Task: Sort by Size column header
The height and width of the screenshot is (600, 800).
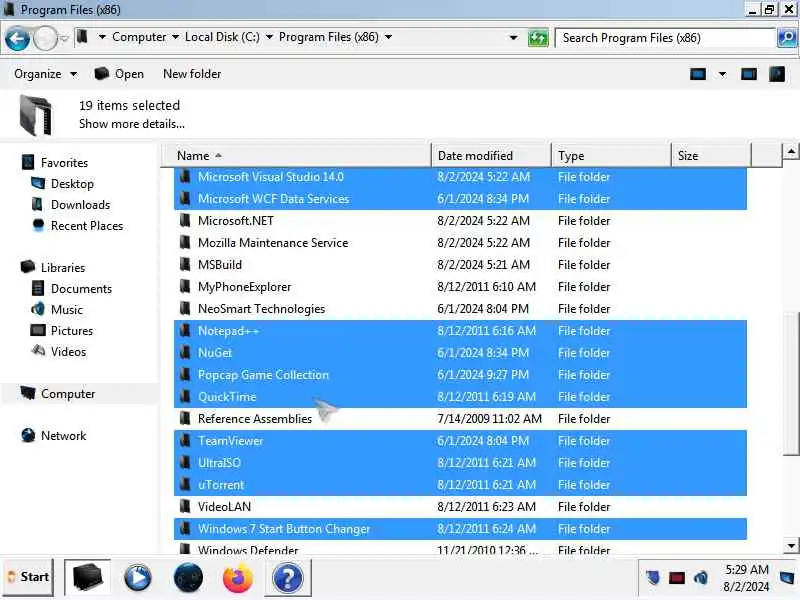Action: (711, 156)
